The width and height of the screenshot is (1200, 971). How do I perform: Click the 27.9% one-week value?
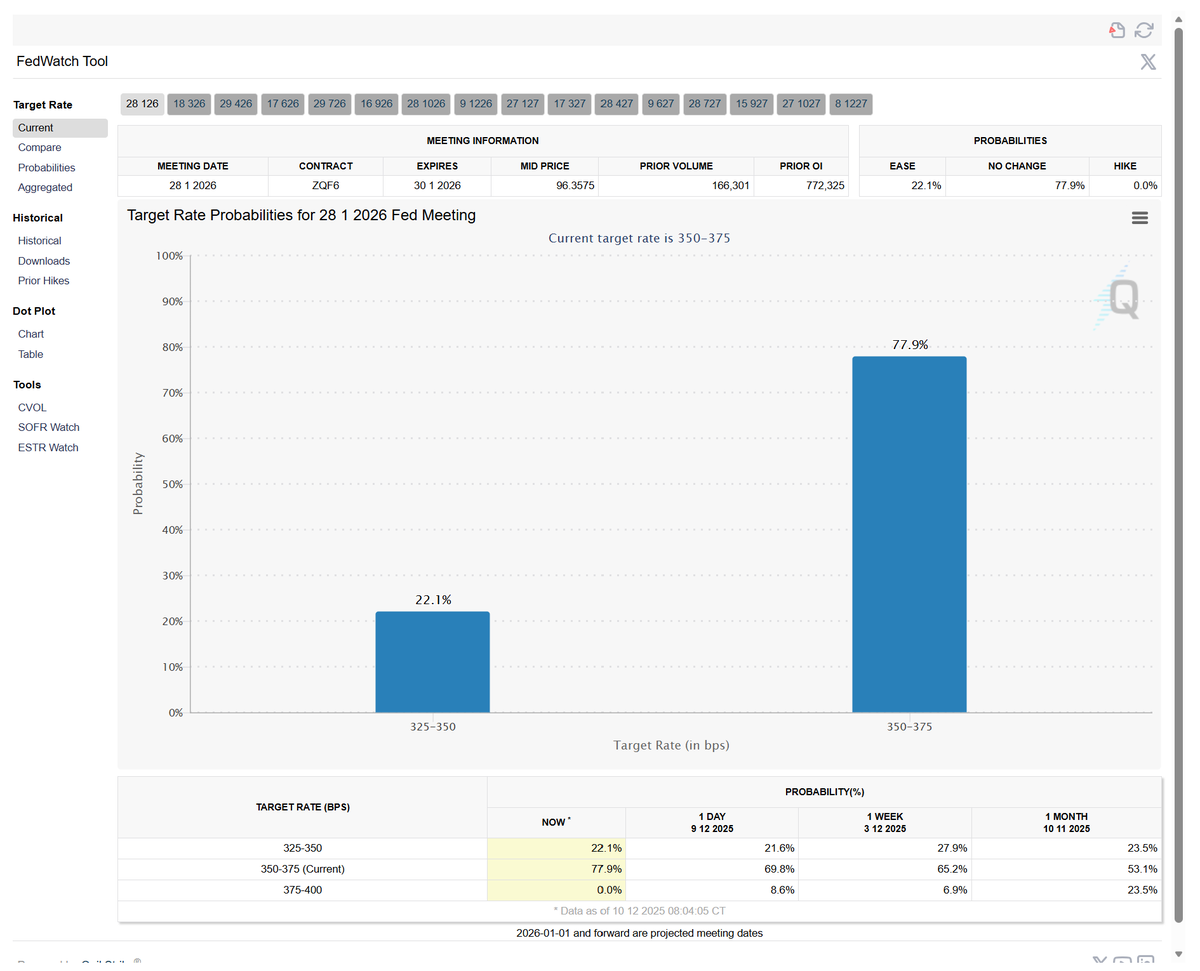point(951,848)
